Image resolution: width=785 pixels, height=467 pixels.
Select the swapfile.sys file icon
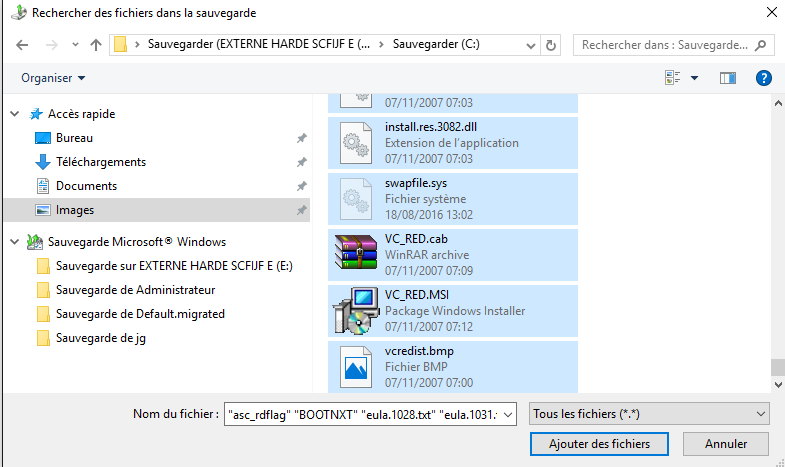[x=355, y=199]
